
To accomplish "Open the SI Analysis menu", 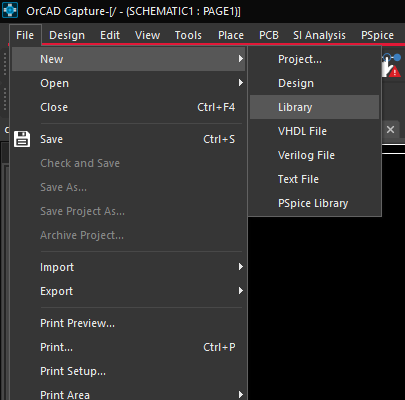I will [319, 35].
